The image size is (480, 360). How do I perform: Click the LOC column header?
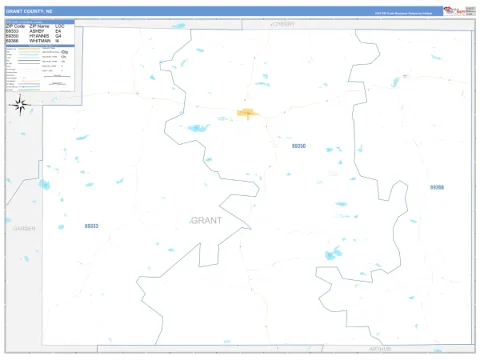[x=60, y=26]
